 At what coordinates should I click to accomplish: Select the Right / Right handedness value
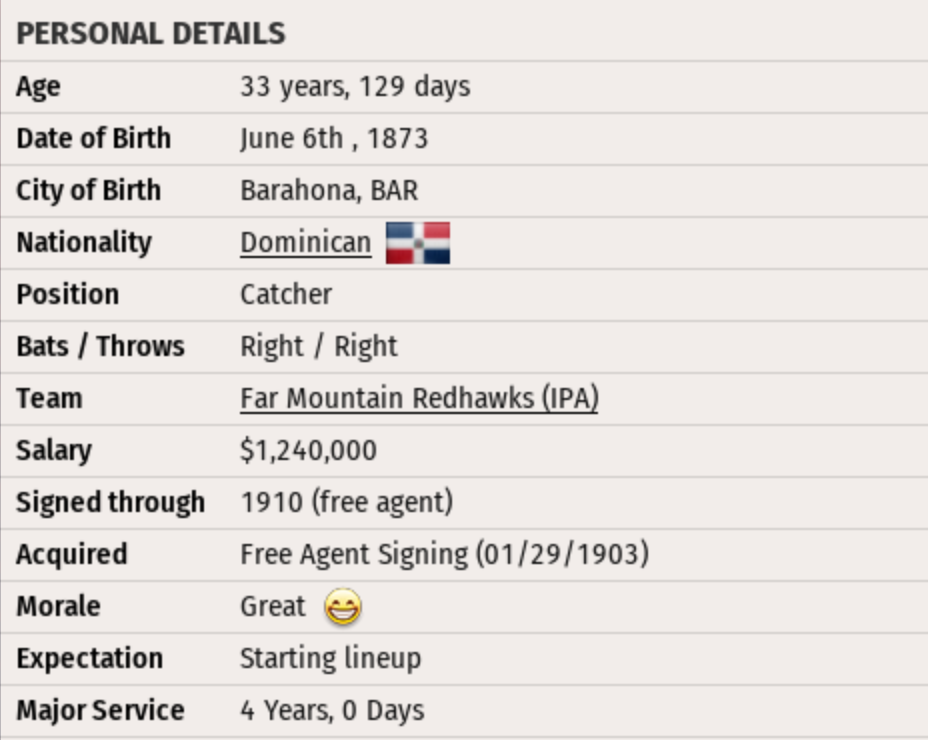[318, 347]
